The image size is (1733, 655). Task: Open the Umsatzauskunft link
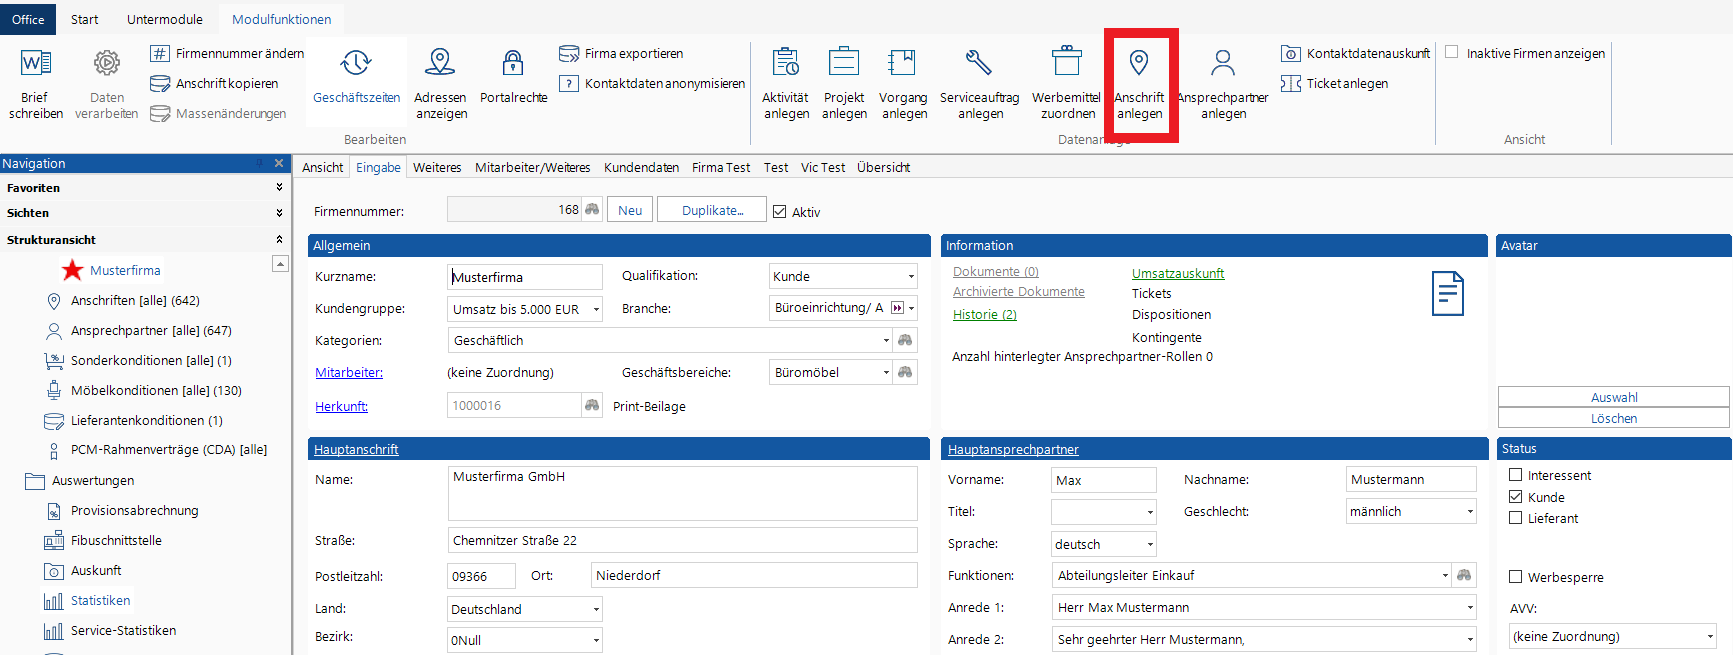(1177, 274)
